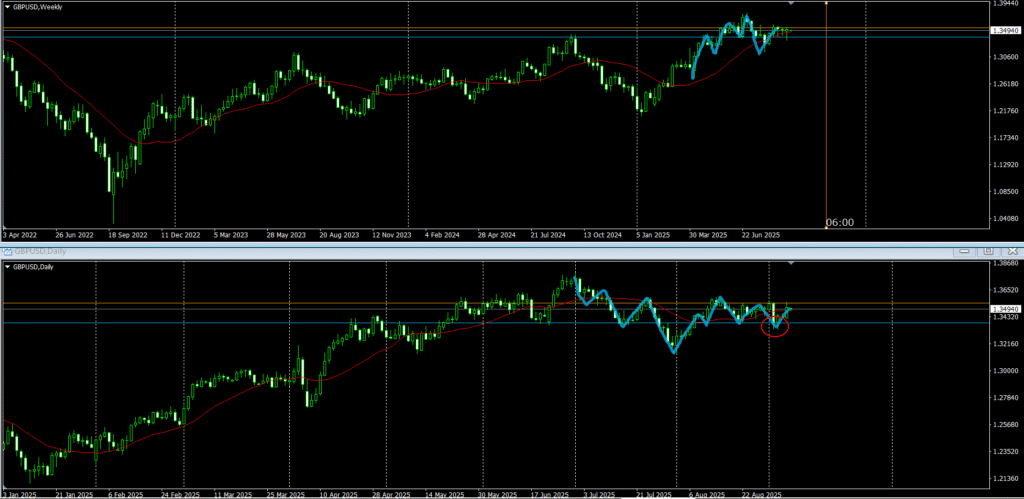This screenshot has height=499, width=1024.
Task: Click the 13 Oct 2024 date label
Action: click(x=603, y=234)
